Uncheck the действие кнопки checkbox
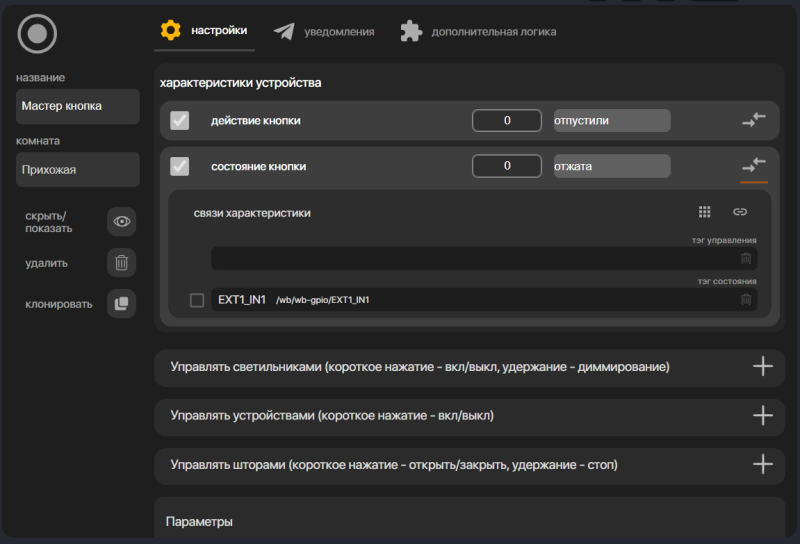 click(180, 120)
